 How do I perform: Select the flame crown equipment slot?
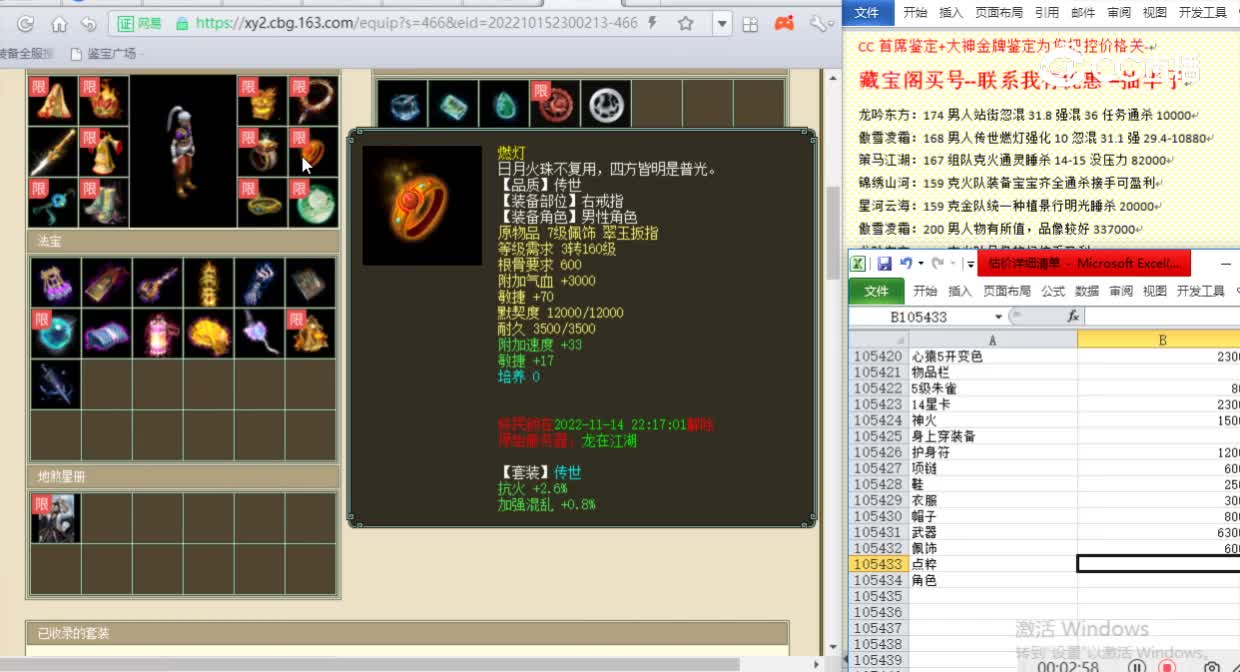[104, 101]
